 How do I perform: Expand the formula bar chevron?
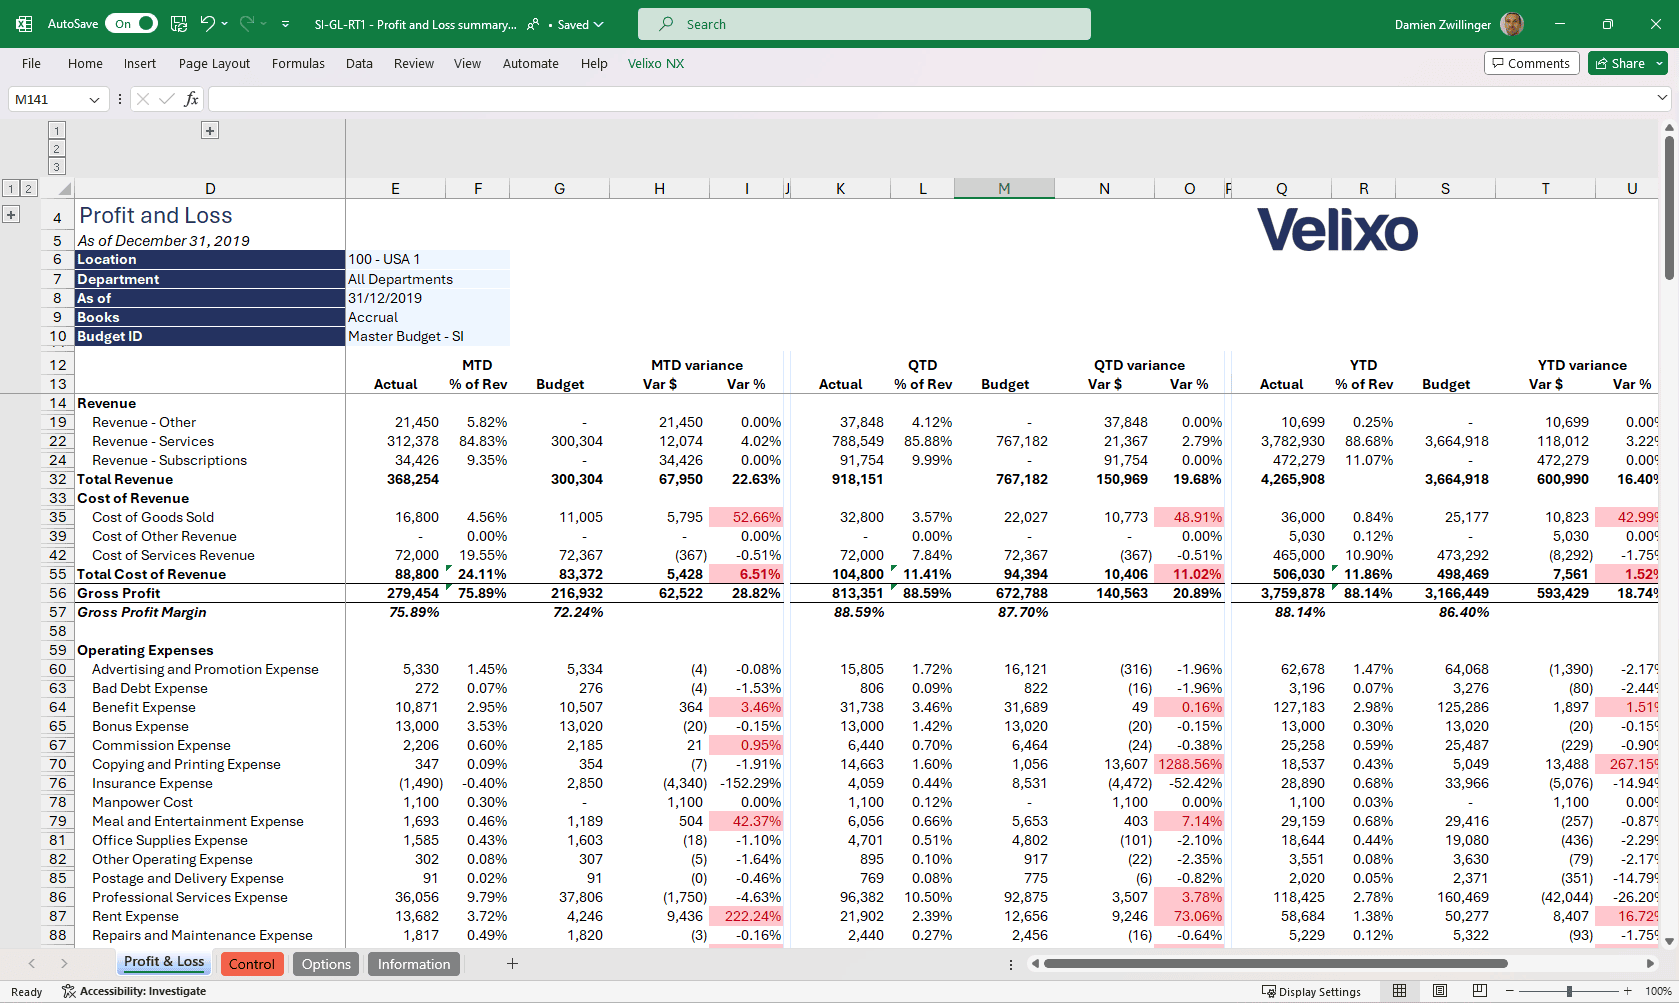coord(1662,98)
